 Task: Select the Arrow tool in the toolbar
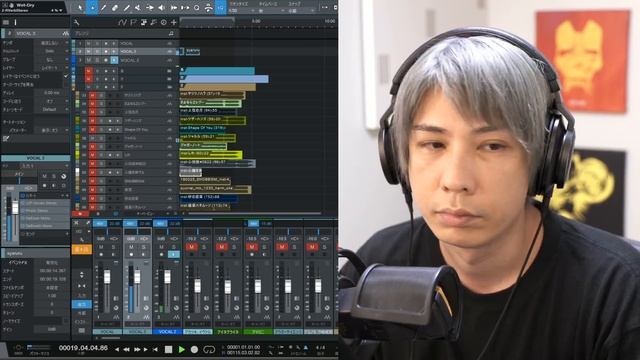point(80,7)
